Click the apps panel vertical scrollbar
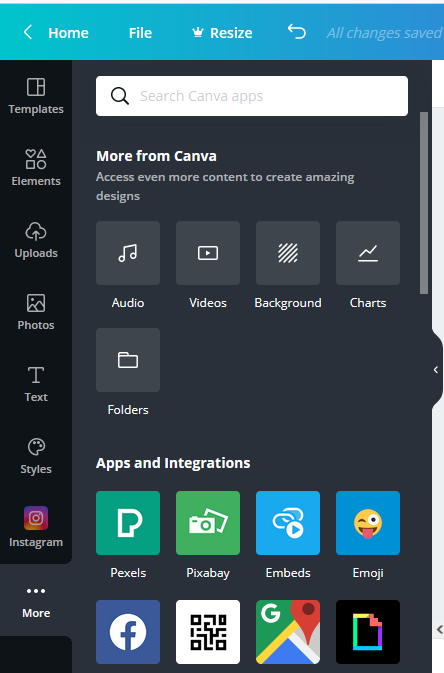The image size is (444, 673). tap(424, 203)
